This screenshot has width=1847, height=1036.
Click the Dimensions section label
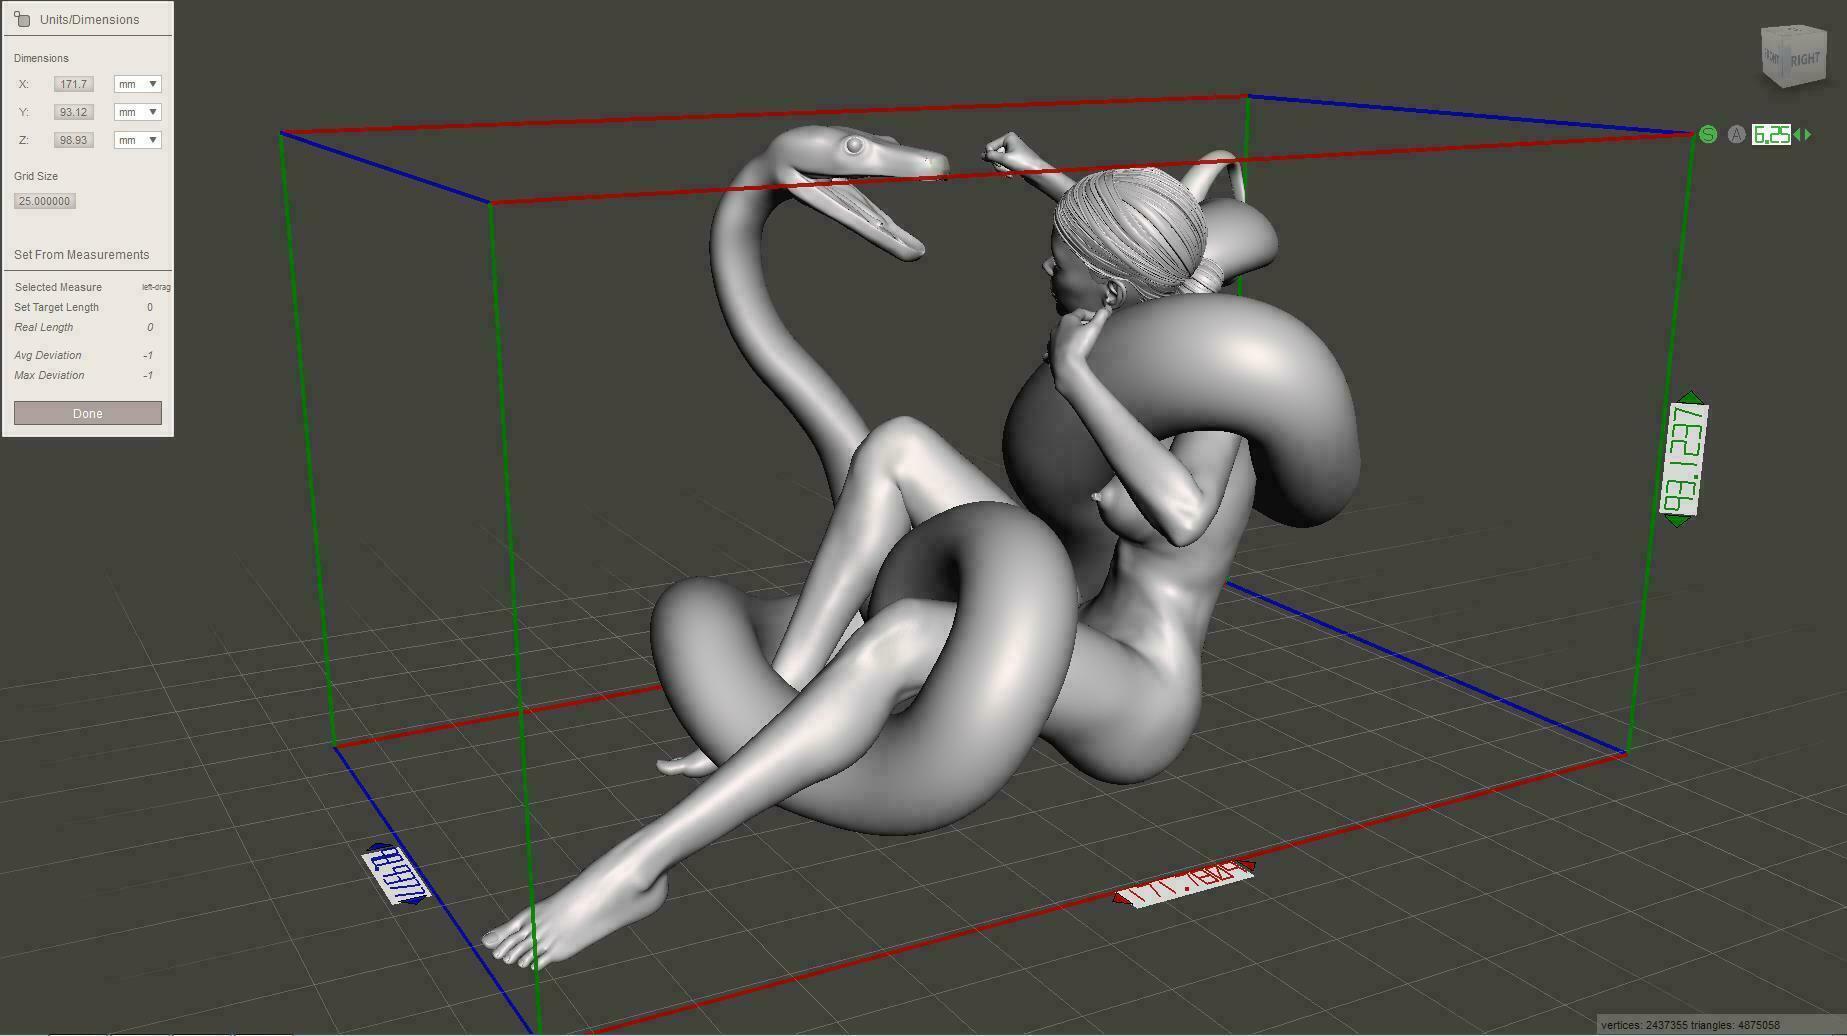click(41, 58)
